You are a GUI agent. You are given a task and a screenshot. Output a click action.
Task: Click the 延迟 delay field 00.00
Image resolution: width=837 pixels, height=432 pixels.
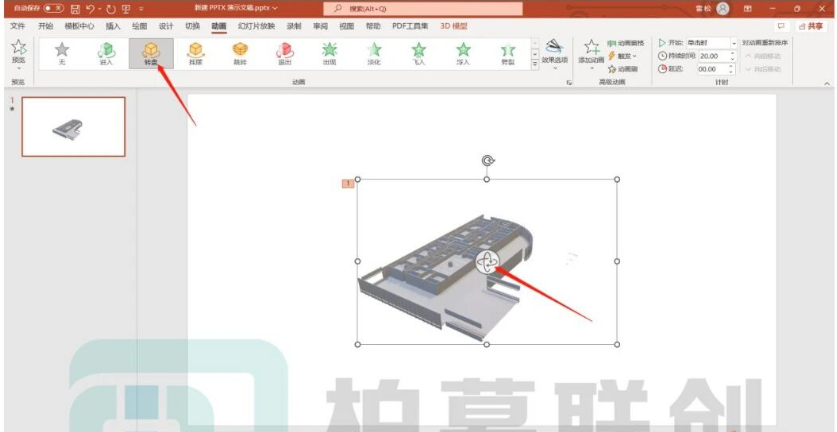[x=713, y=69]
